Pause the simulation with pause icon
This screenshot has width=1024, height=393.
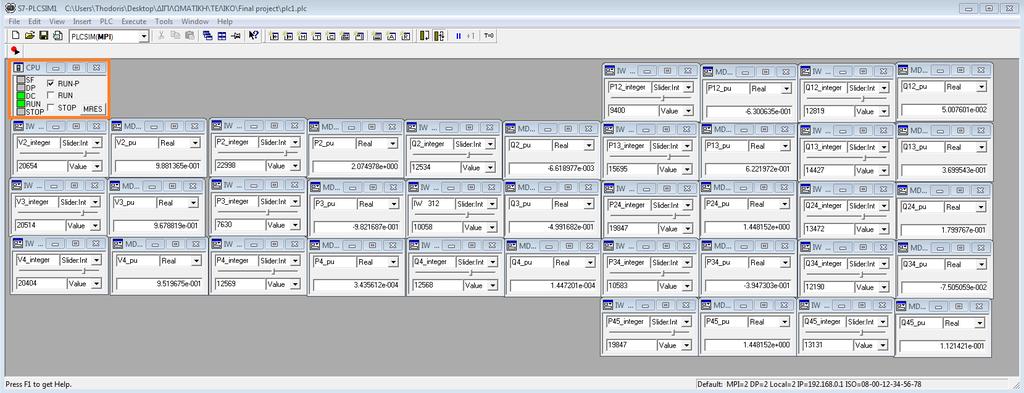(x=458, y=36)
